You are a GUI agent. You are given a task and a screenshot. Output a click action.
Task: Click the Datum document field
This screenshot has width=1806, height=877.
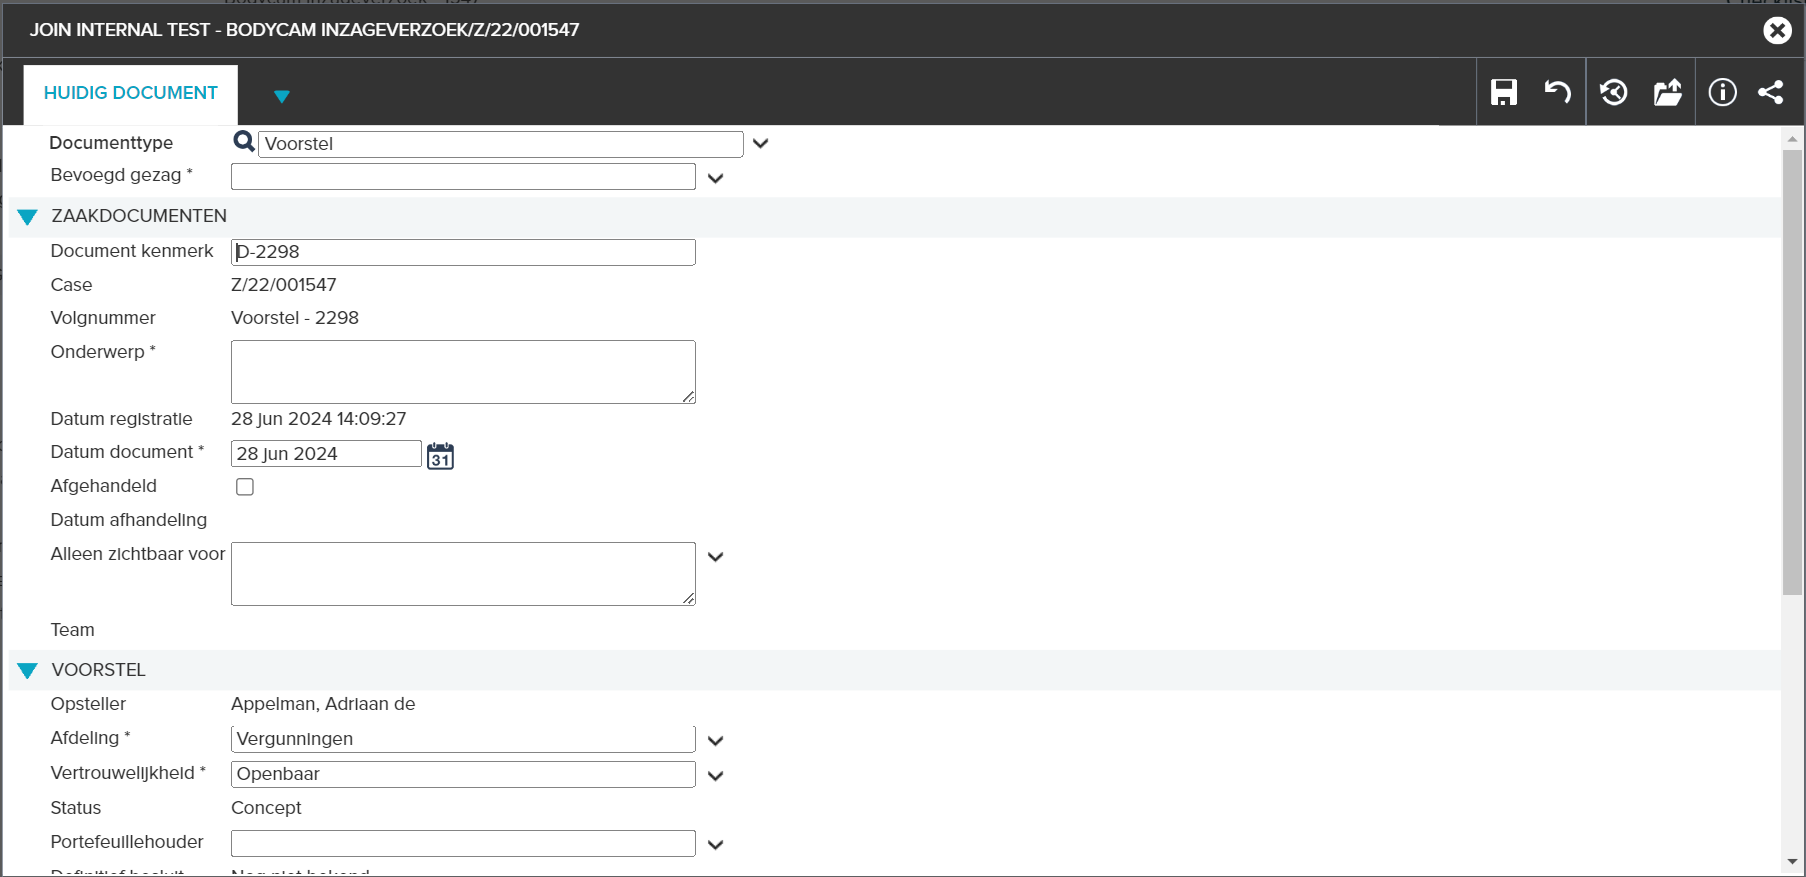coord(326,454)
